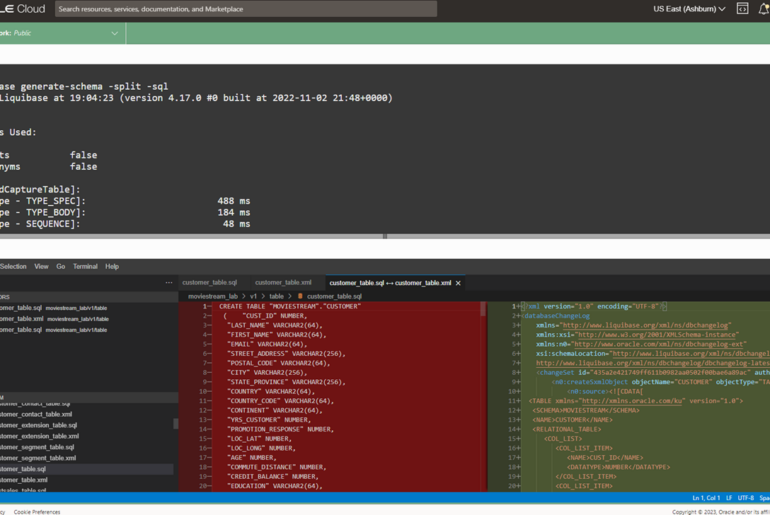Click UTF-8 encoding in status bar
Viewport: 770px width, 515px height.
pos(745,498)
